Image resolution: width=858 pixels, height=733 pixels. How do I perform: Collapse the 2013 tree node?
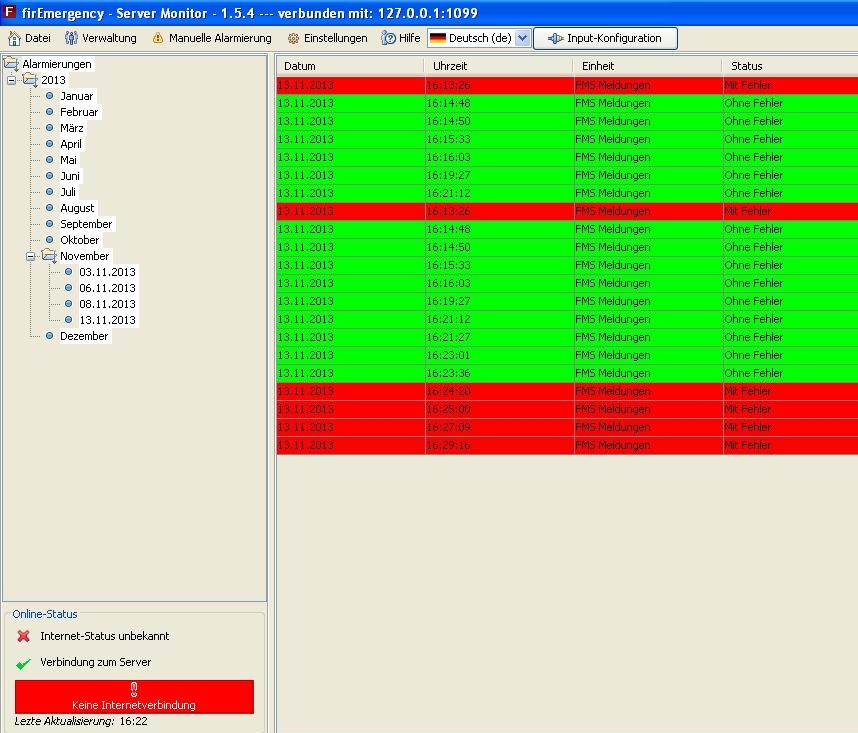11,80
